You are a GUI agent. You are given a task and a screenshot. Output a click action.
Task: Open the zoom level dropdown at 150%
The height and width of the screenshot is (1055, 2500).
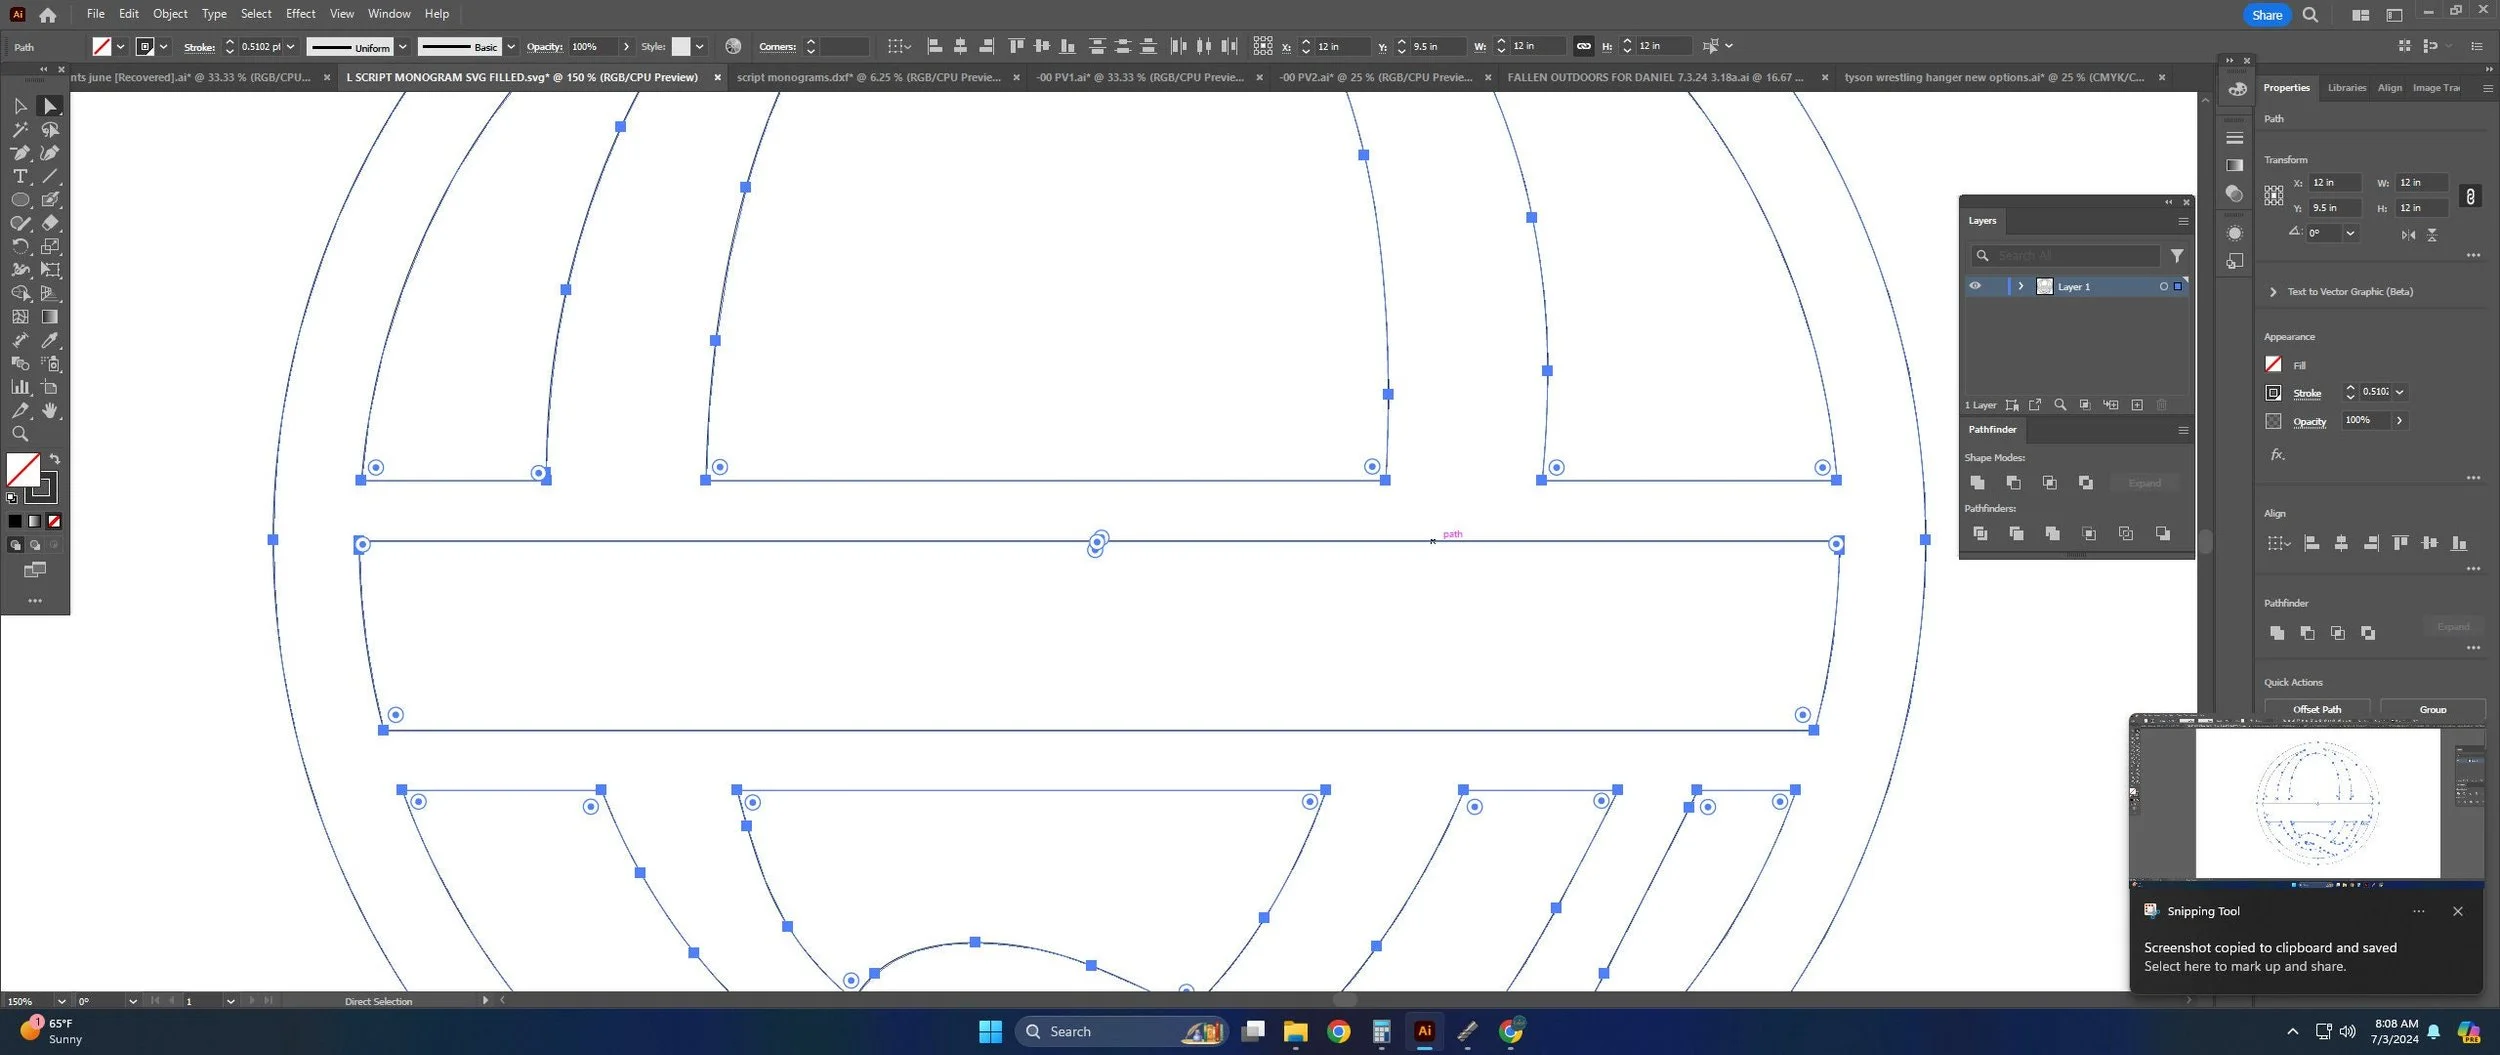point(61,1001)
